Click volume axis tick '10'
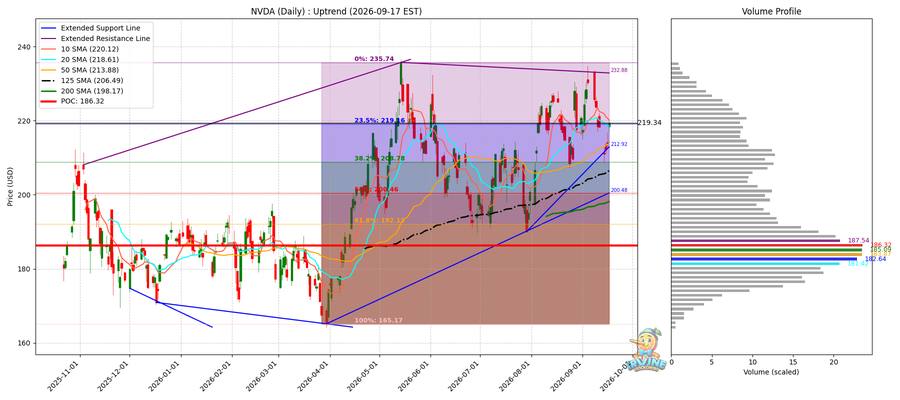Image resolution: width=900 pixels, height=400 pixels. [x=752, y=362]
